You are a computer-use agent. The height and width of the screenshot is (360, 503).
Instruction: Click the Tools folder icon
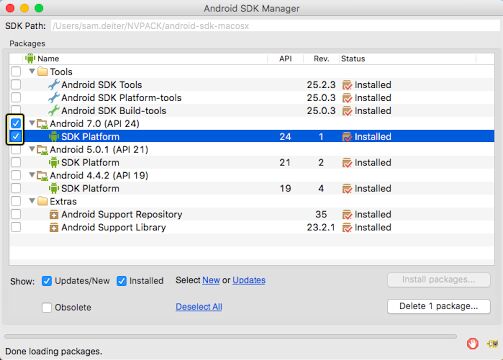42,72
